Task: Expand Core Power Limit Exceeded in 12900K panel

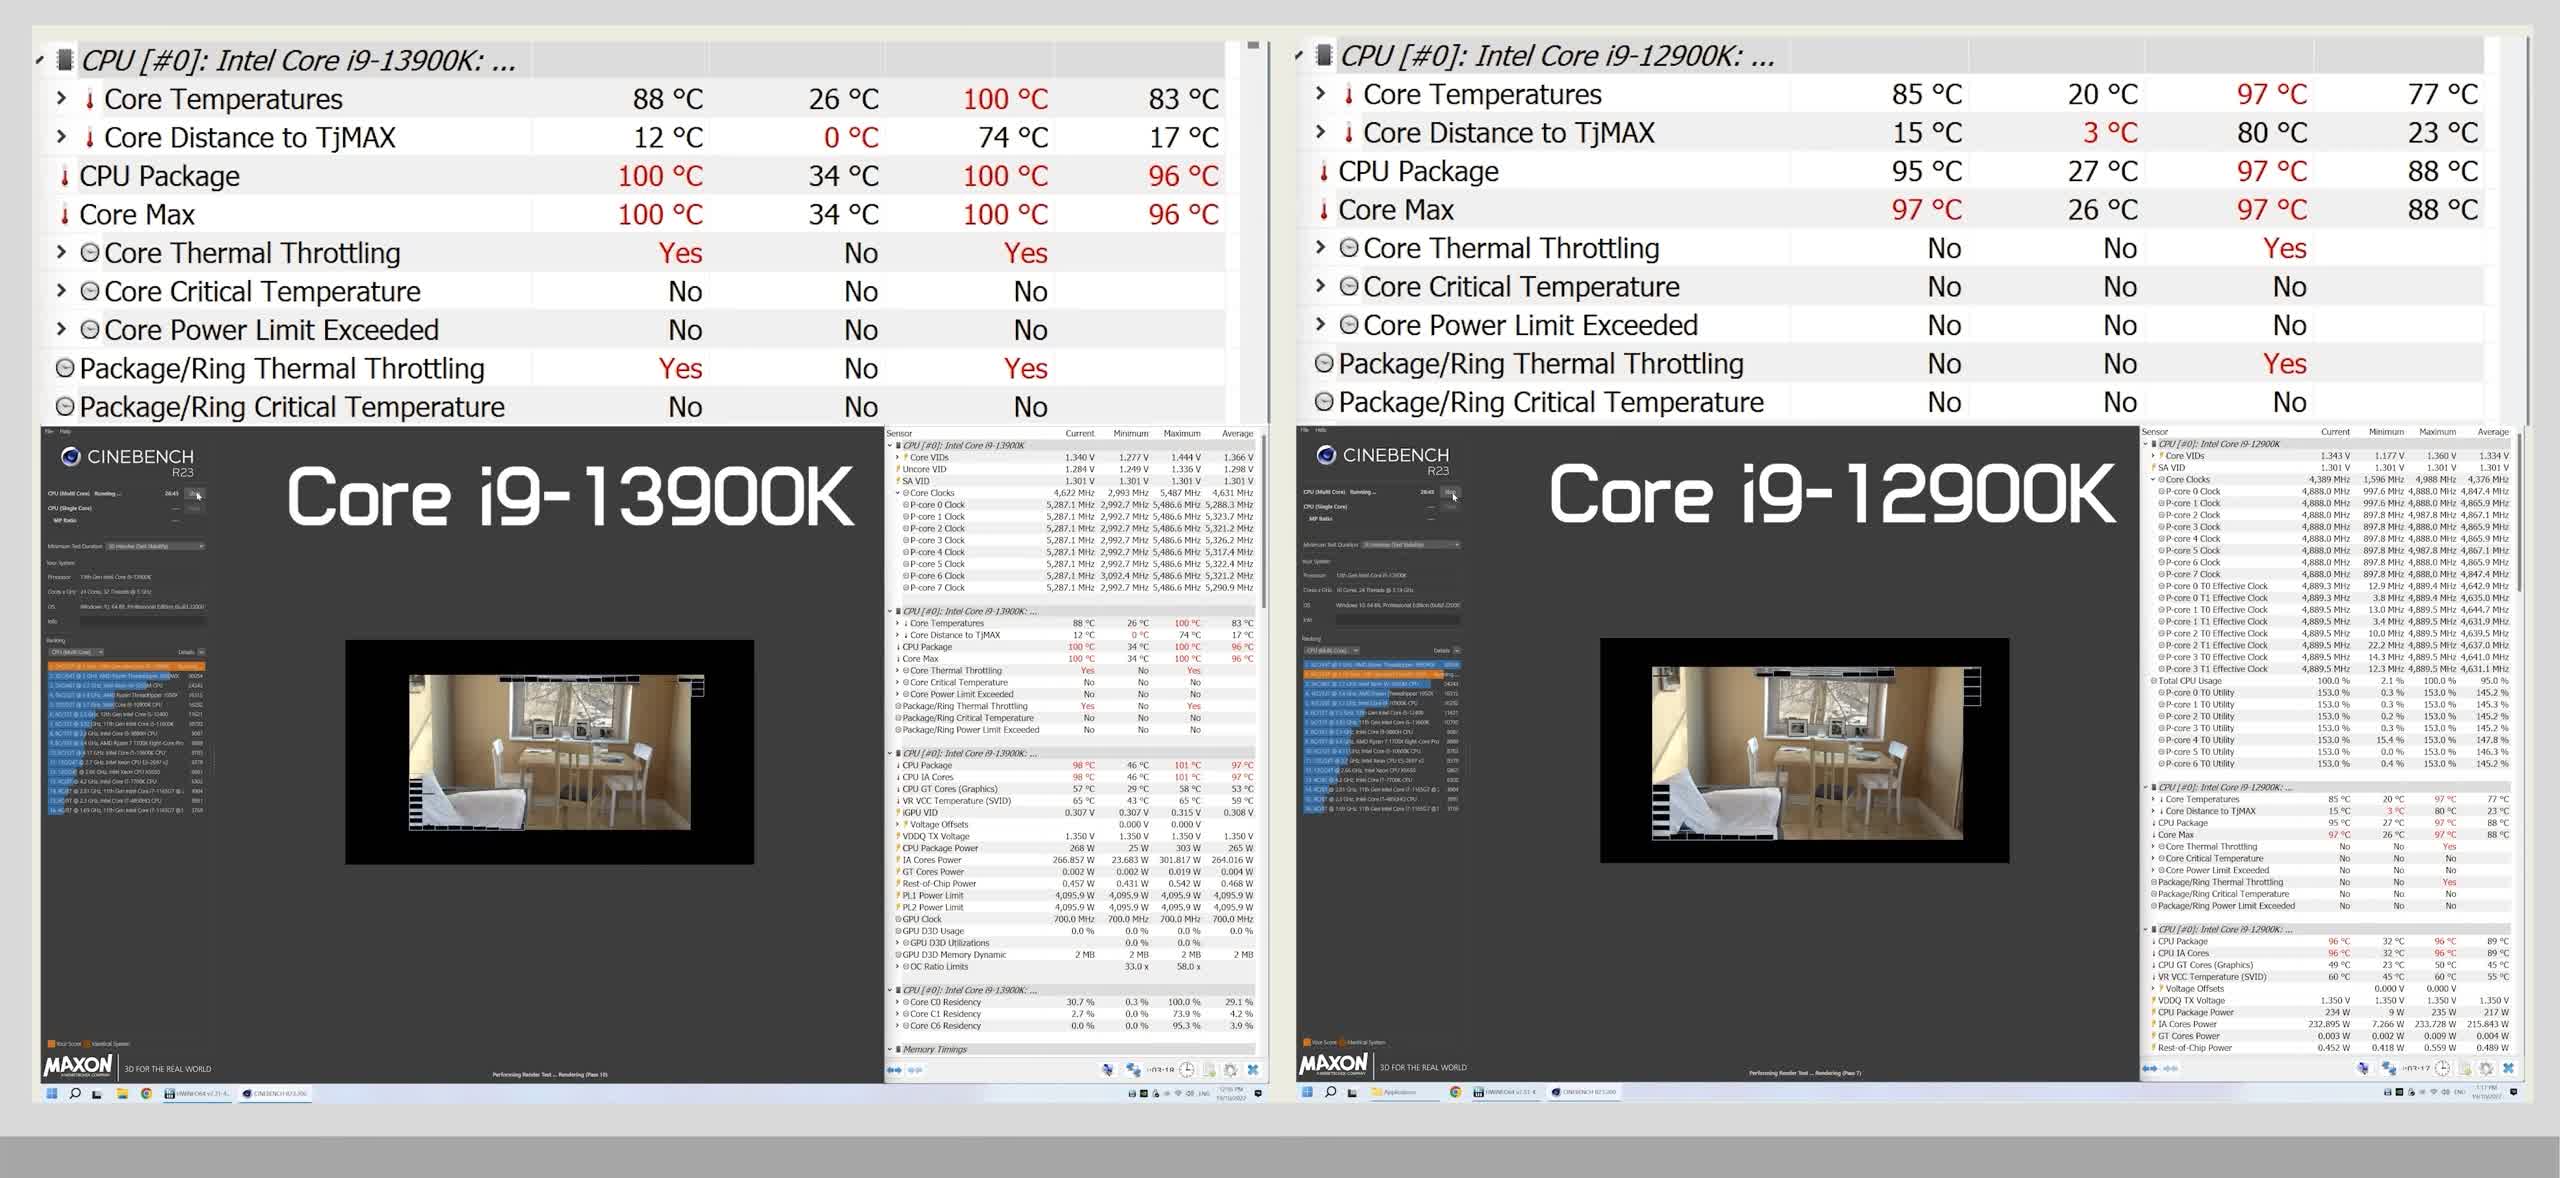Action: point(1320,323)
